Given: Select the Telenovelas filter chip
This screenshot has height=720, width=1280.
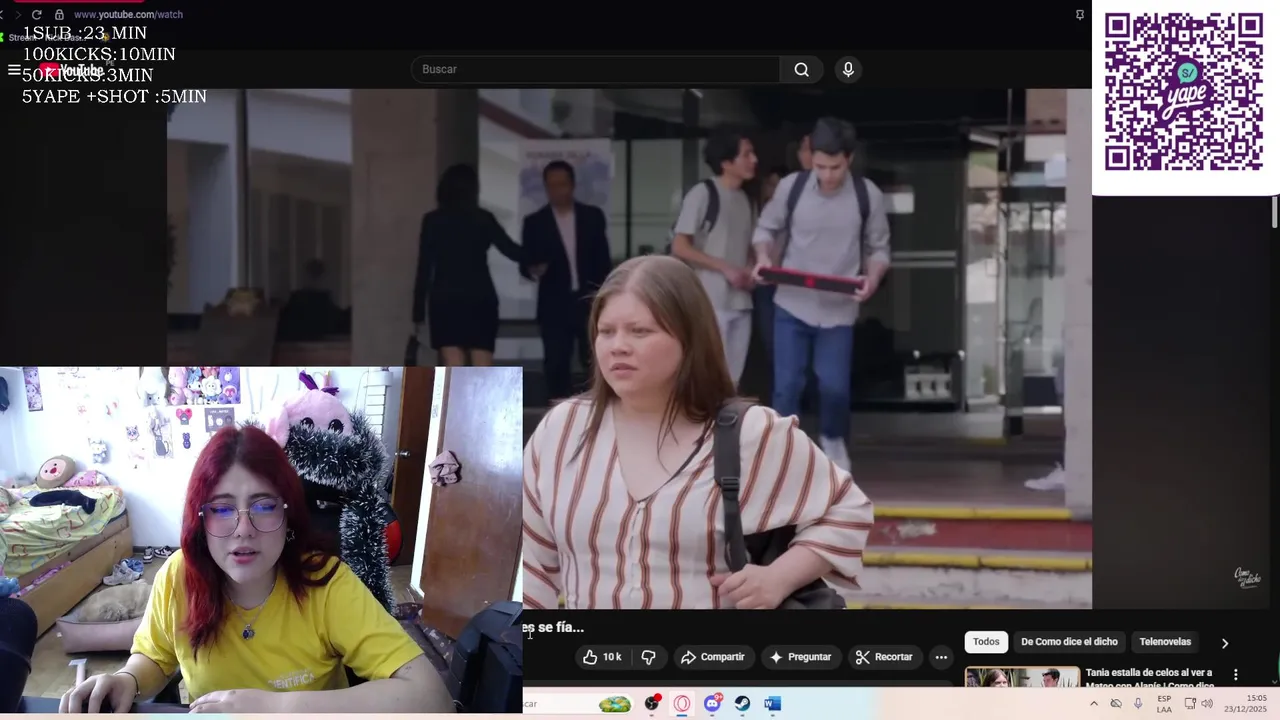Looking at the screenshot, I should 1165,642.
